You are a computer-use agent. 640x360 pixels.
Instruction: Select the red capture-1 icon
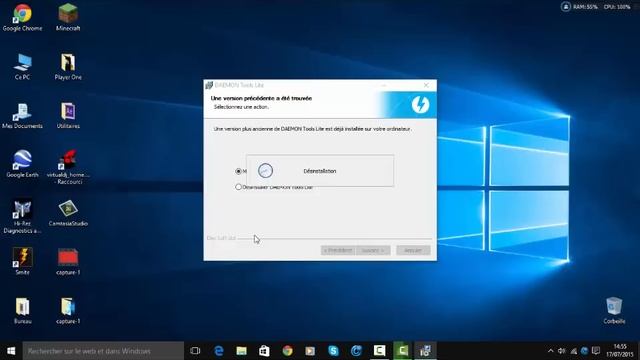(68, 262)
